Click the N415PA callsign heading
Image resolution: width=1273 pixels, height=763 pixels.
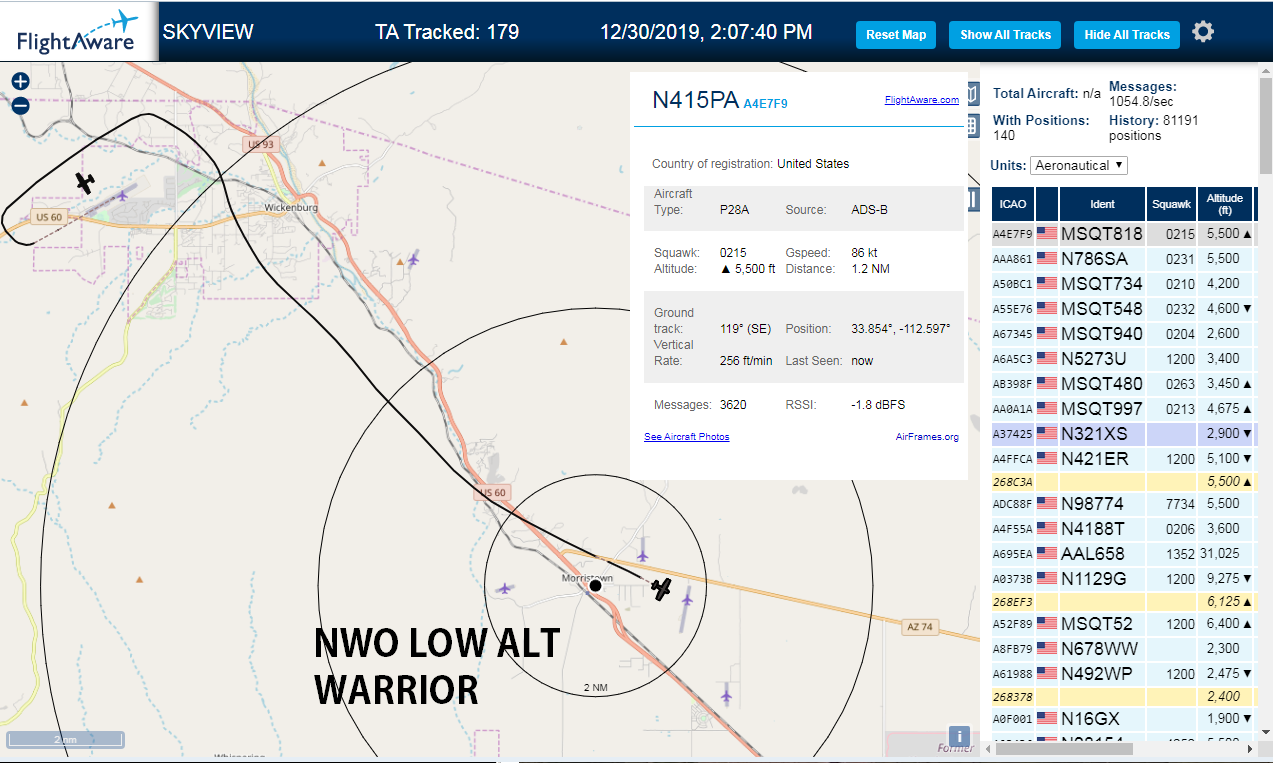click(x=695, y=100)
